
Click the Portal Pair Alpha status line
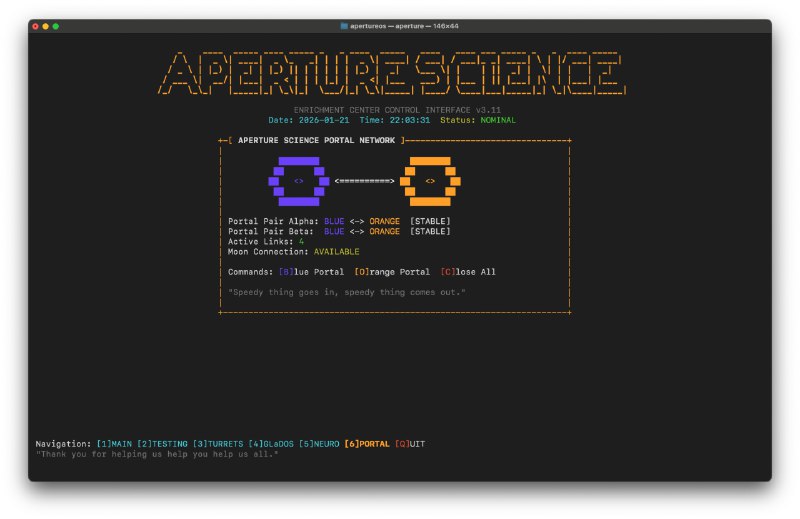point(339,221)
